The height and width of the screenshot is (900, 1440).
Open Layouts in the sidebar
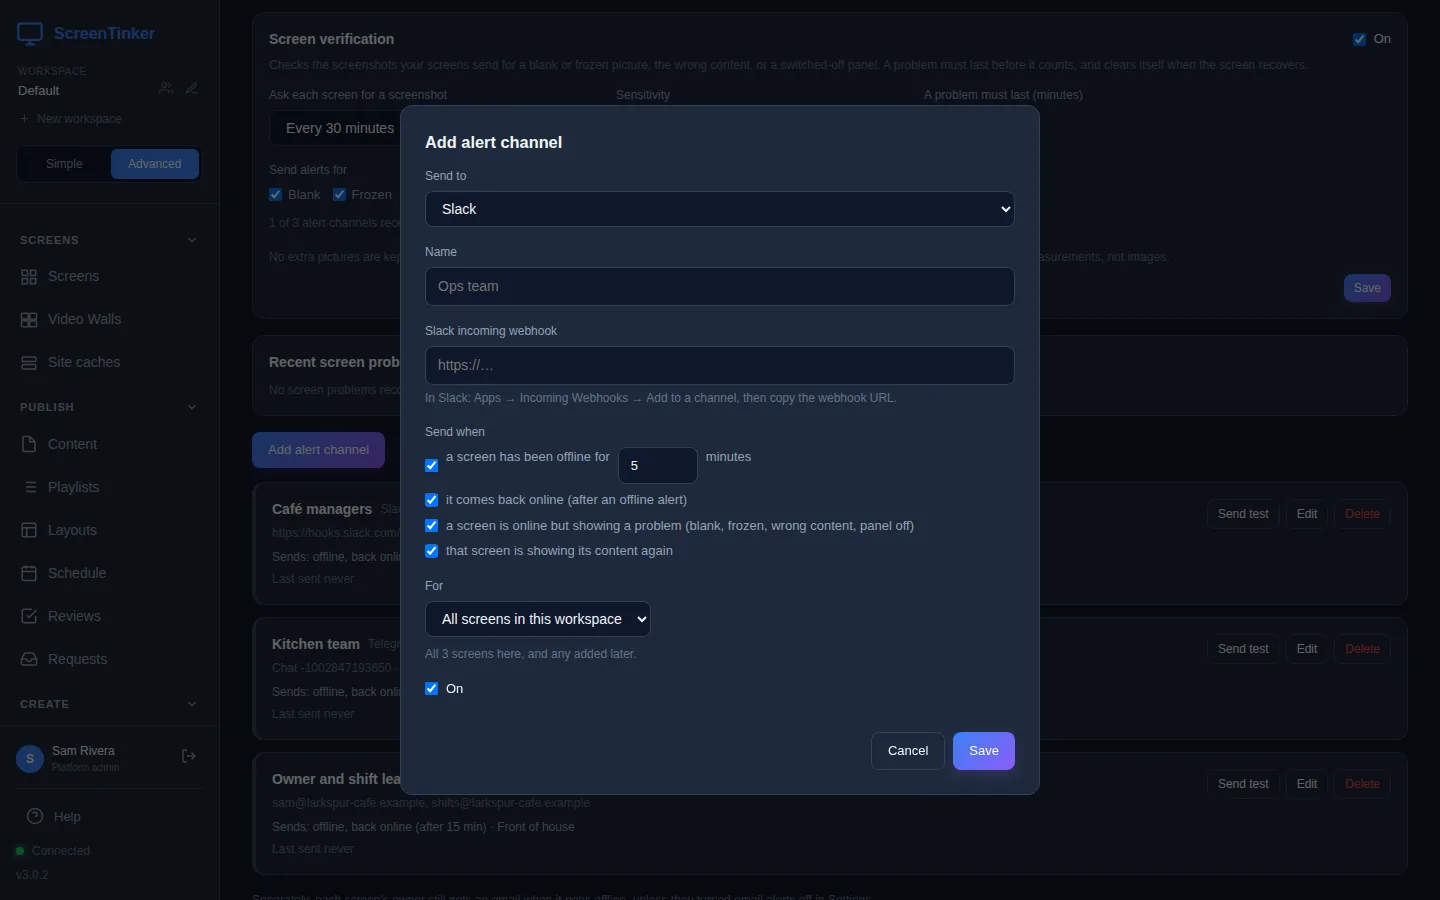coord(109,530)
